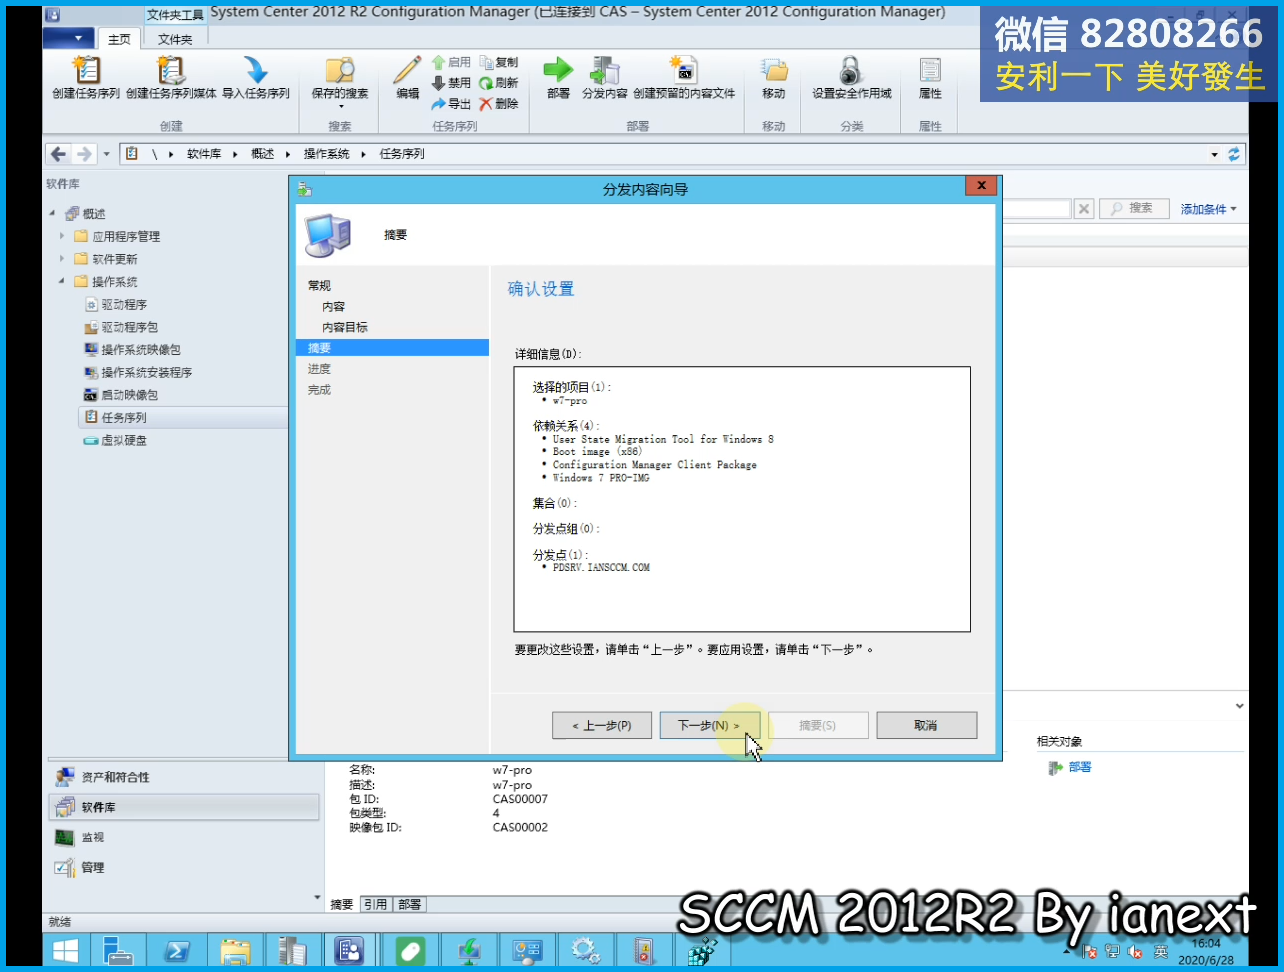The height and width of the screenshot is (972, 1284).
Task: Click the clear search X button
Action: [x=1084, y=209]
